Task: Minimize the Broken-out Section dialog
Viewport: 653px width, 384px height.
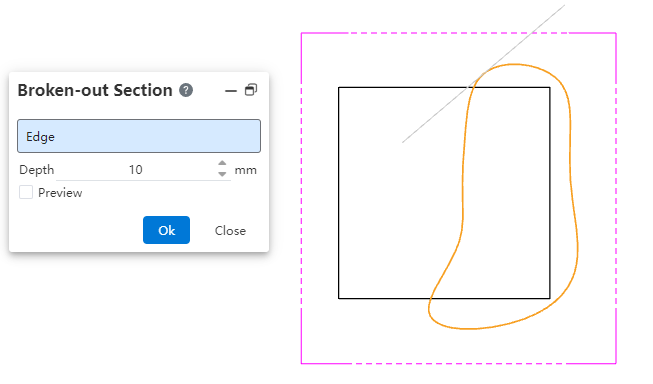Action: 231,90
